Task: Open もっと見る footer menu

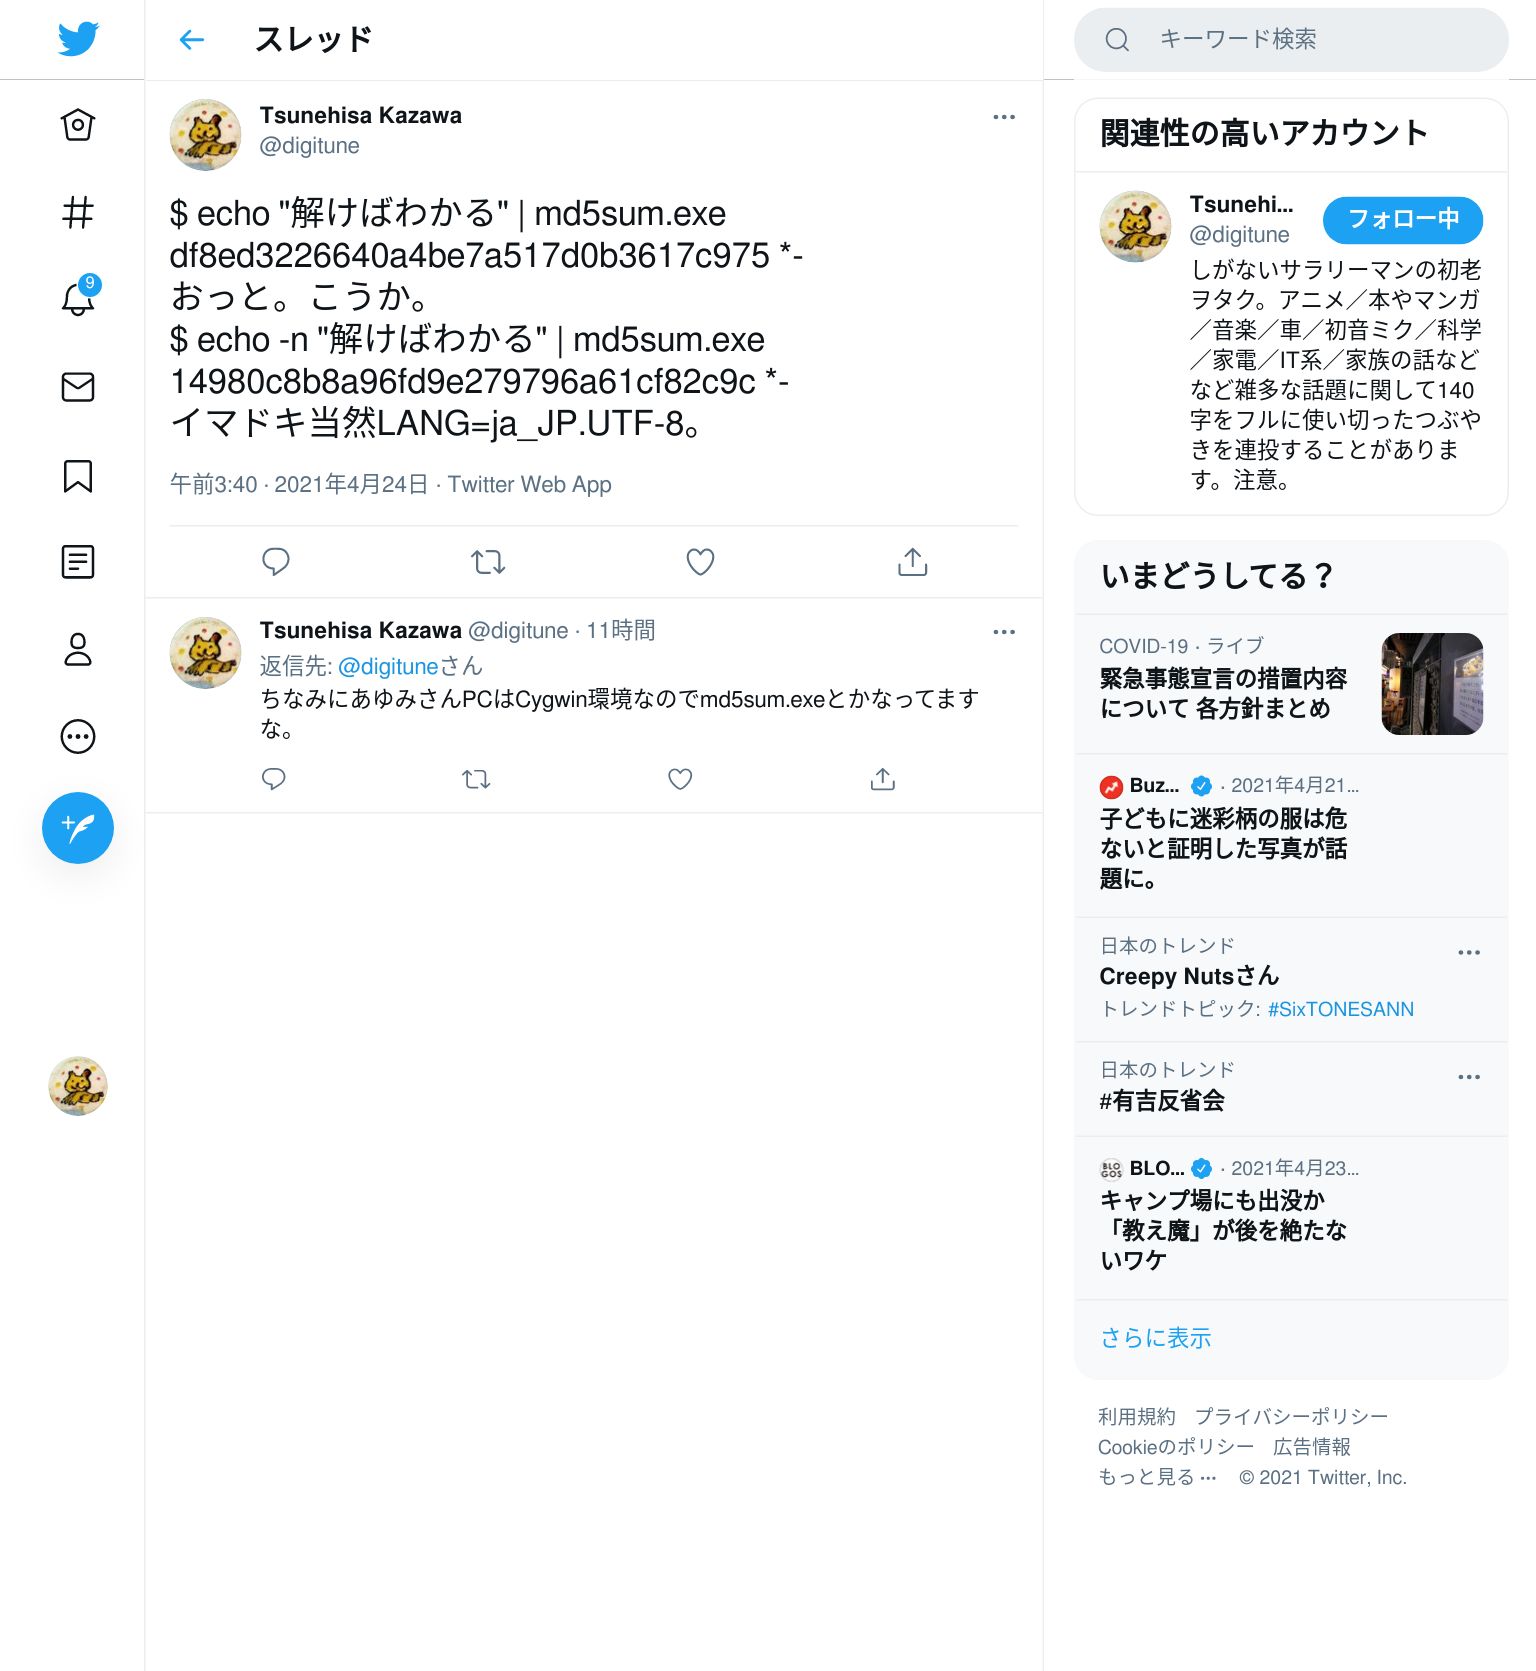Action: tap(1157, 1477)
